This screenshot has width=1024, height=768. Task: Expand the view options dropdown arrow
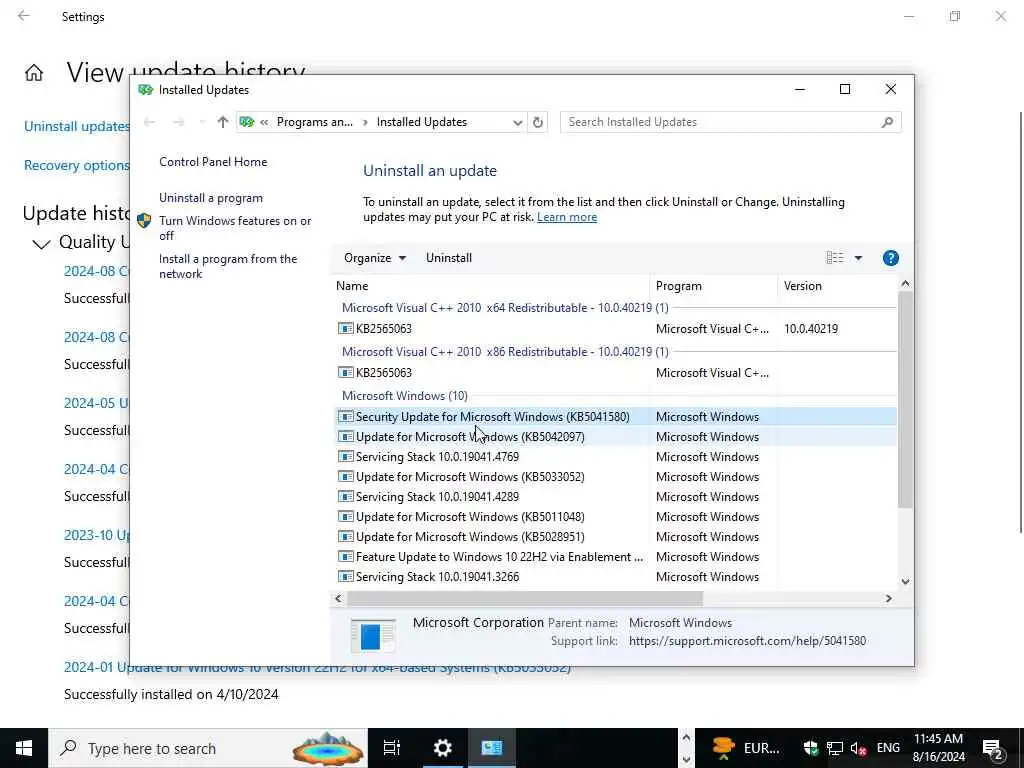(858, 258)
